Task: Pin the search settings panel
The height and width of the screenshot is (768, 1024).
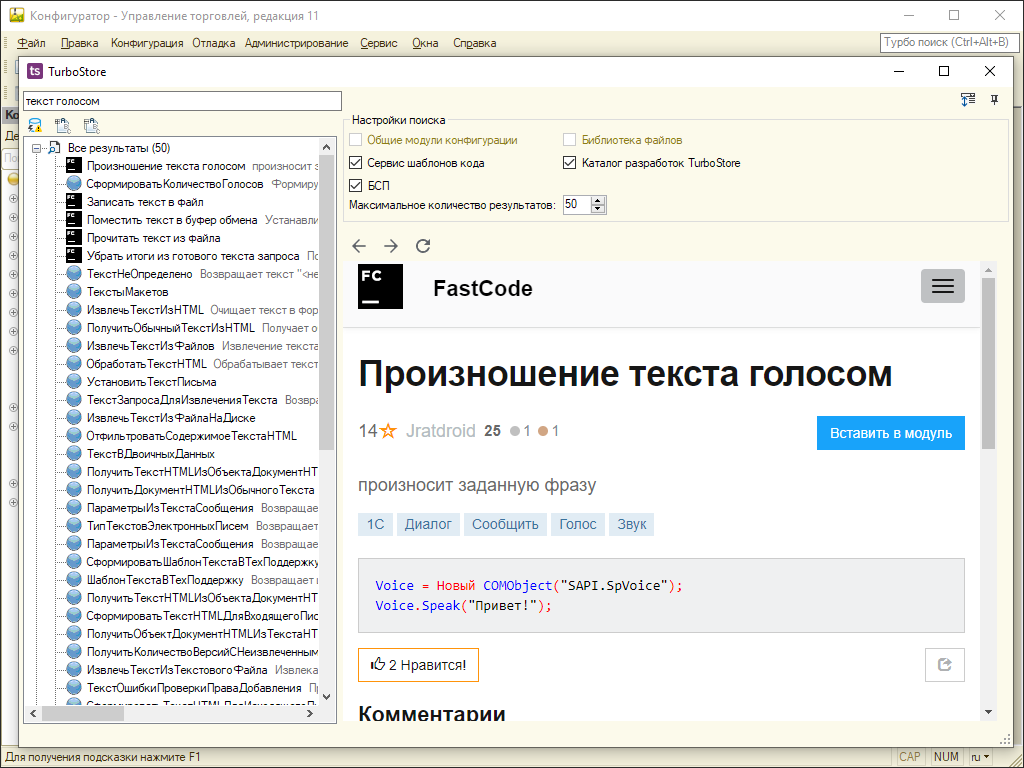Action: coord(995,99)
